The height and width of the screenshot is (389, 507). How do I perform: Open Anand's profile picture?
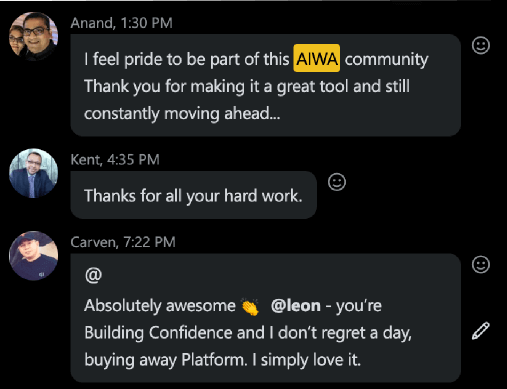tap(33, 37)
